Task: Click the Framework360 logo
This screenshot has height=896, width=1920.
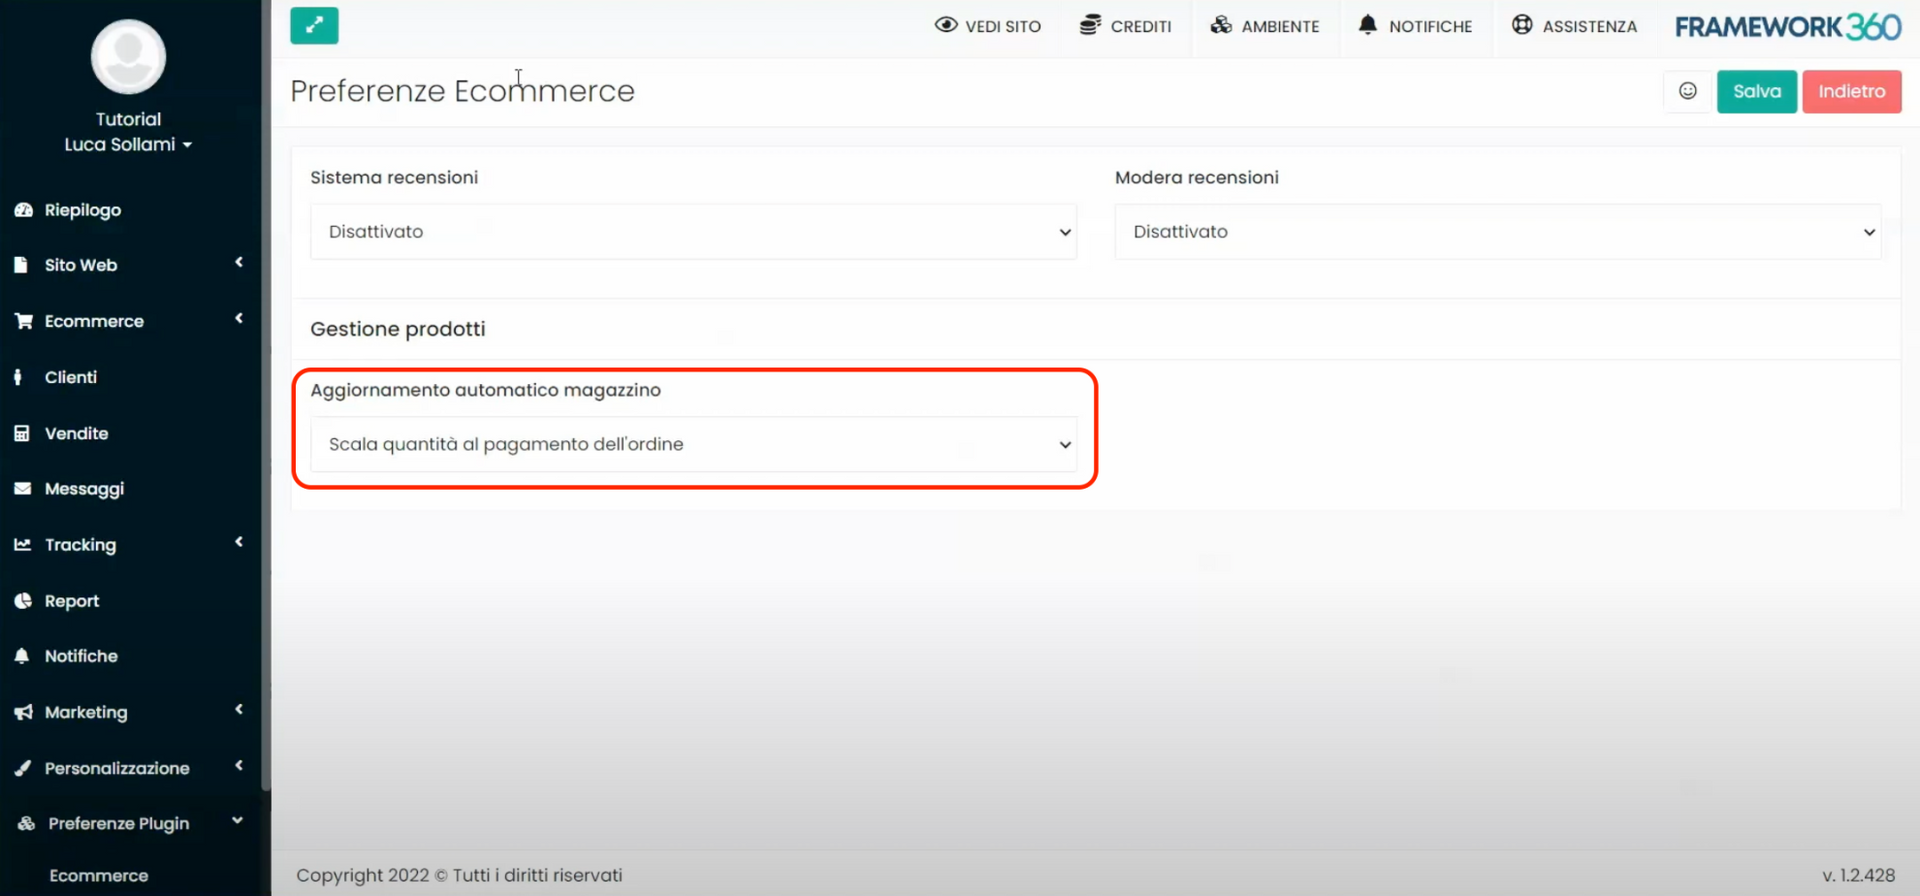Action: pyautogui.click(x=1787, y=27)
